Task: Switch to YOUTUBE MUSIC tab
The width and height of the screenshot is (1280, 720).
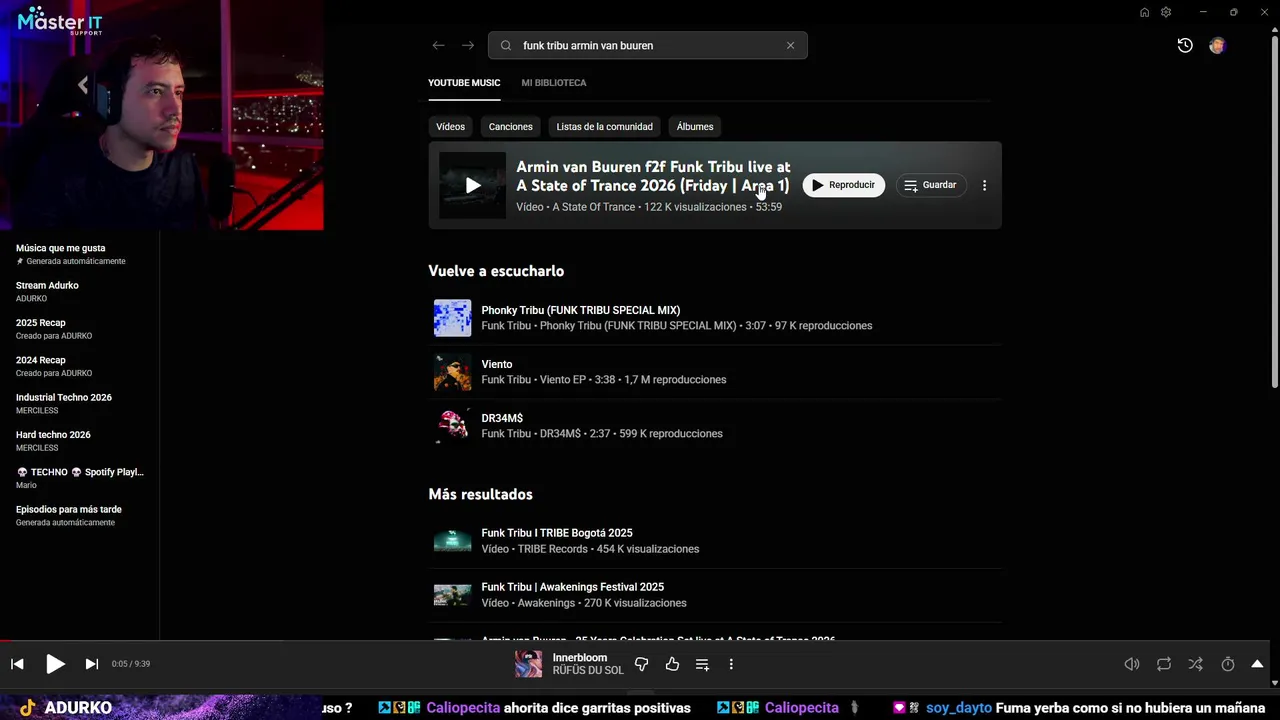Action: 464,83
